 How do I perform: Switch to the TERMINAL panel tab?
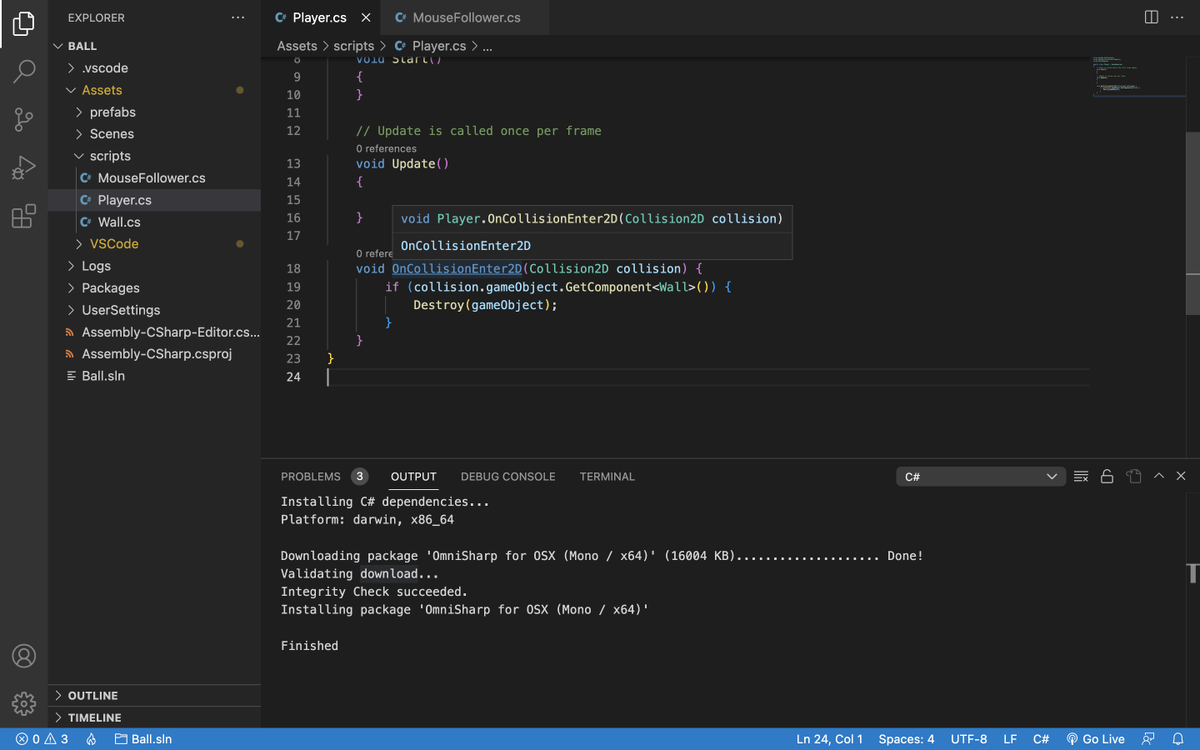click(x=607, y=477)
